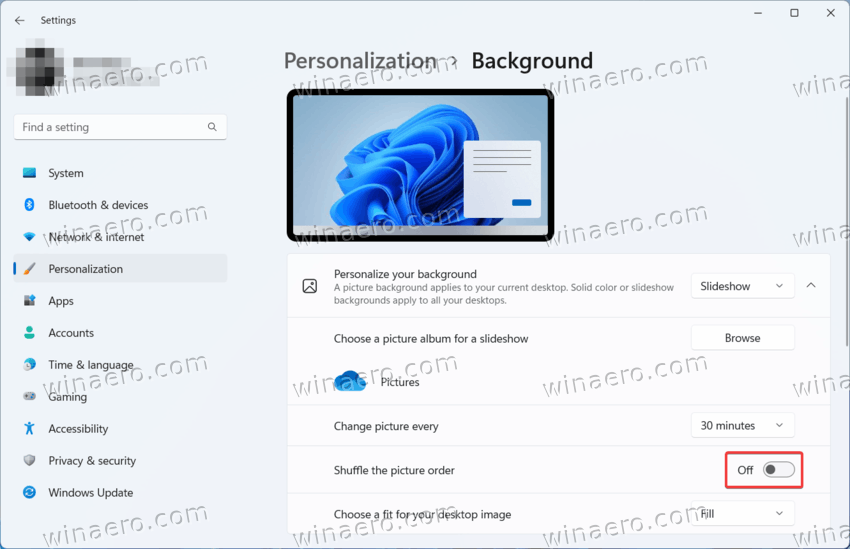850x549 pixels.
Task: Select the Personalization sidebar entry
Action: [120, 269]
